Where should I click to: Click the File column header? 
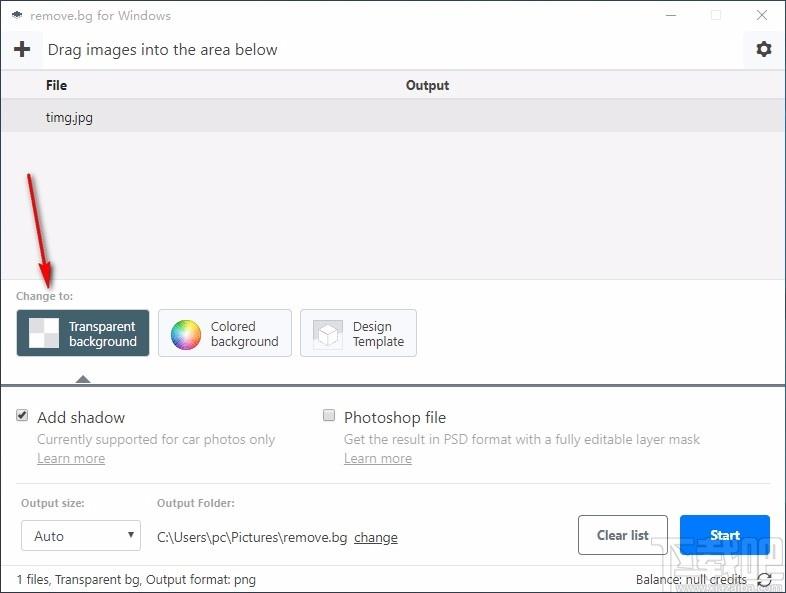(x=57, y=85)
